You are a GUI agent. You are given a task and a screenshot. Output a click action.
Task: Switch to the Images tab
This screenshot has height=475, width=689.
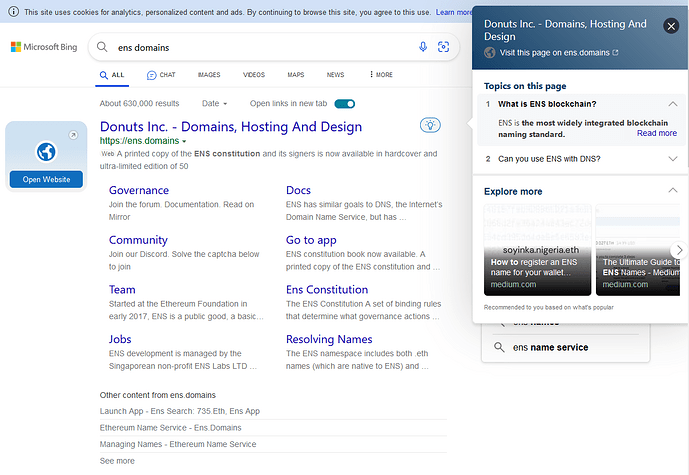coord(209,75)
